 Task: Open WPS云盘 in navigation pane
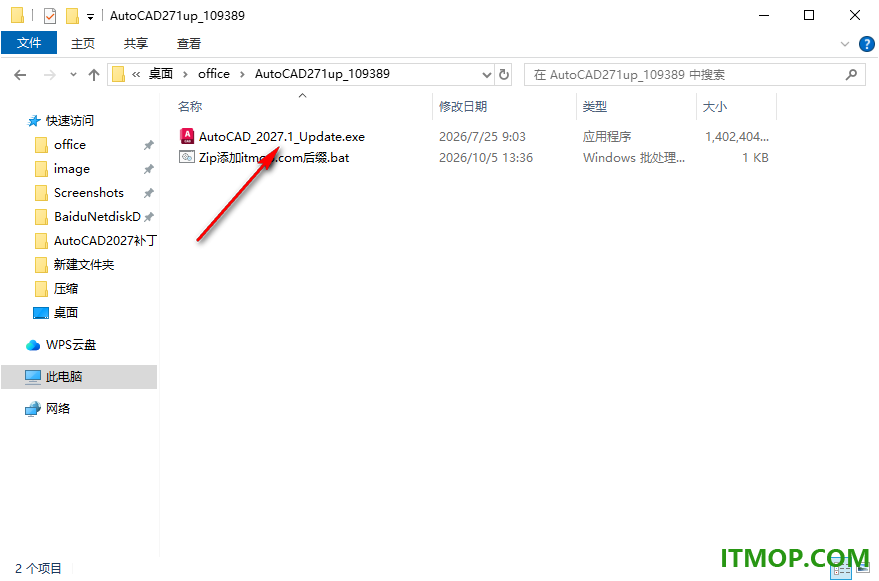point(71,345)
